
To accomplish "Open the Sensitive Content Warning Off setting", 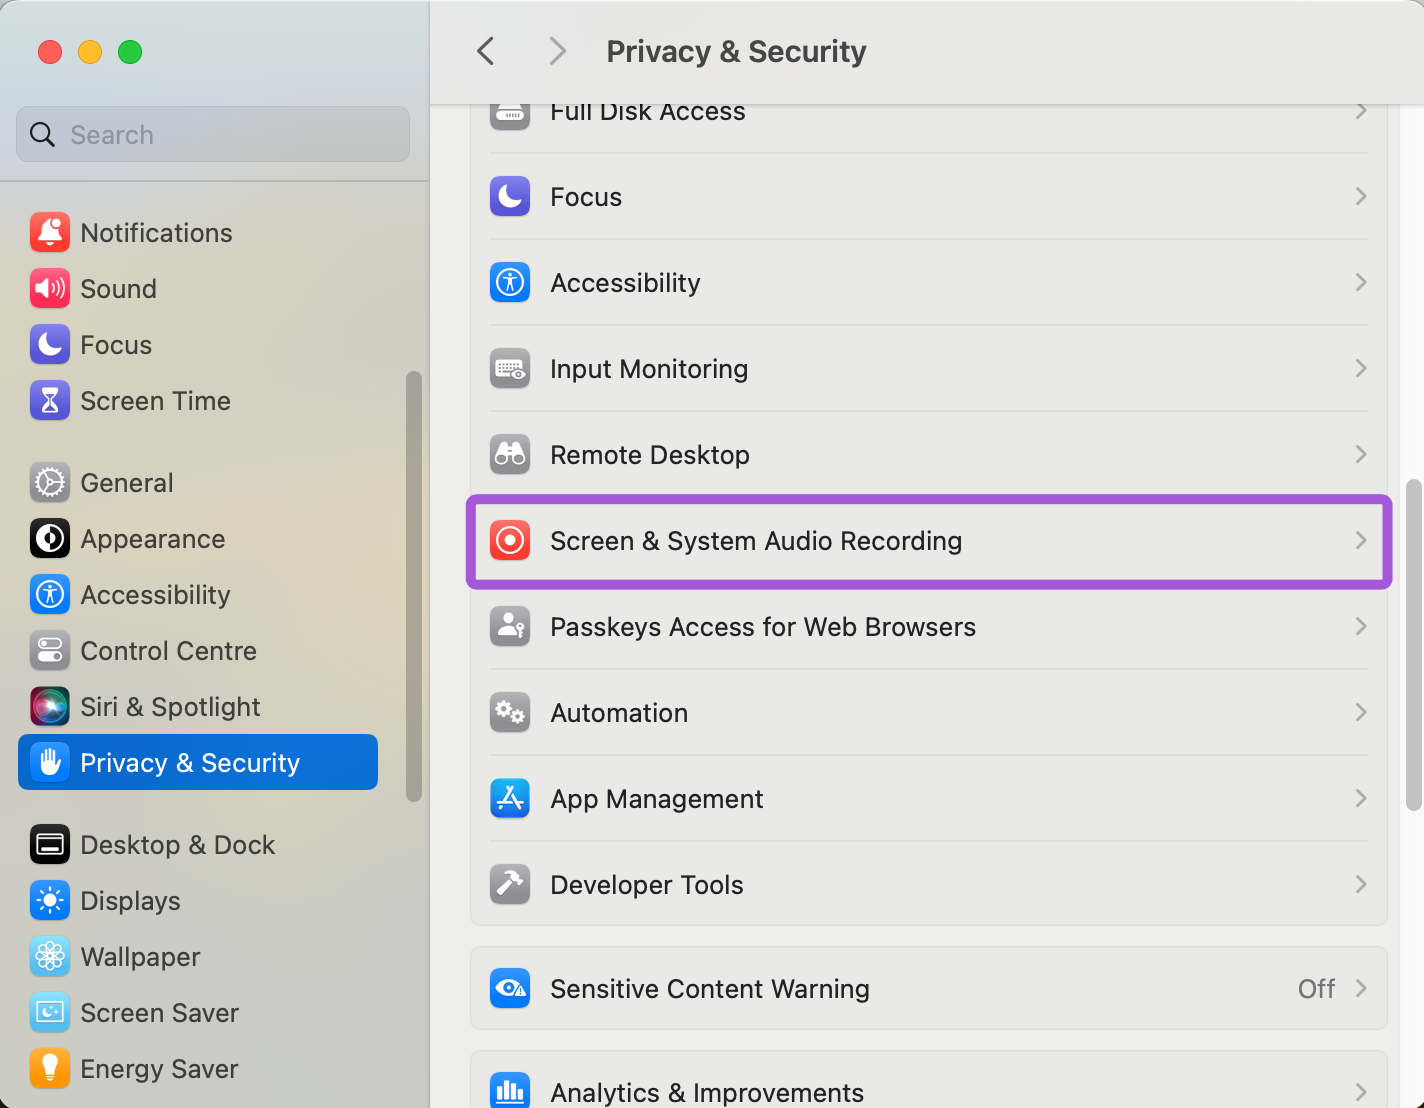I will pos(929,988).
